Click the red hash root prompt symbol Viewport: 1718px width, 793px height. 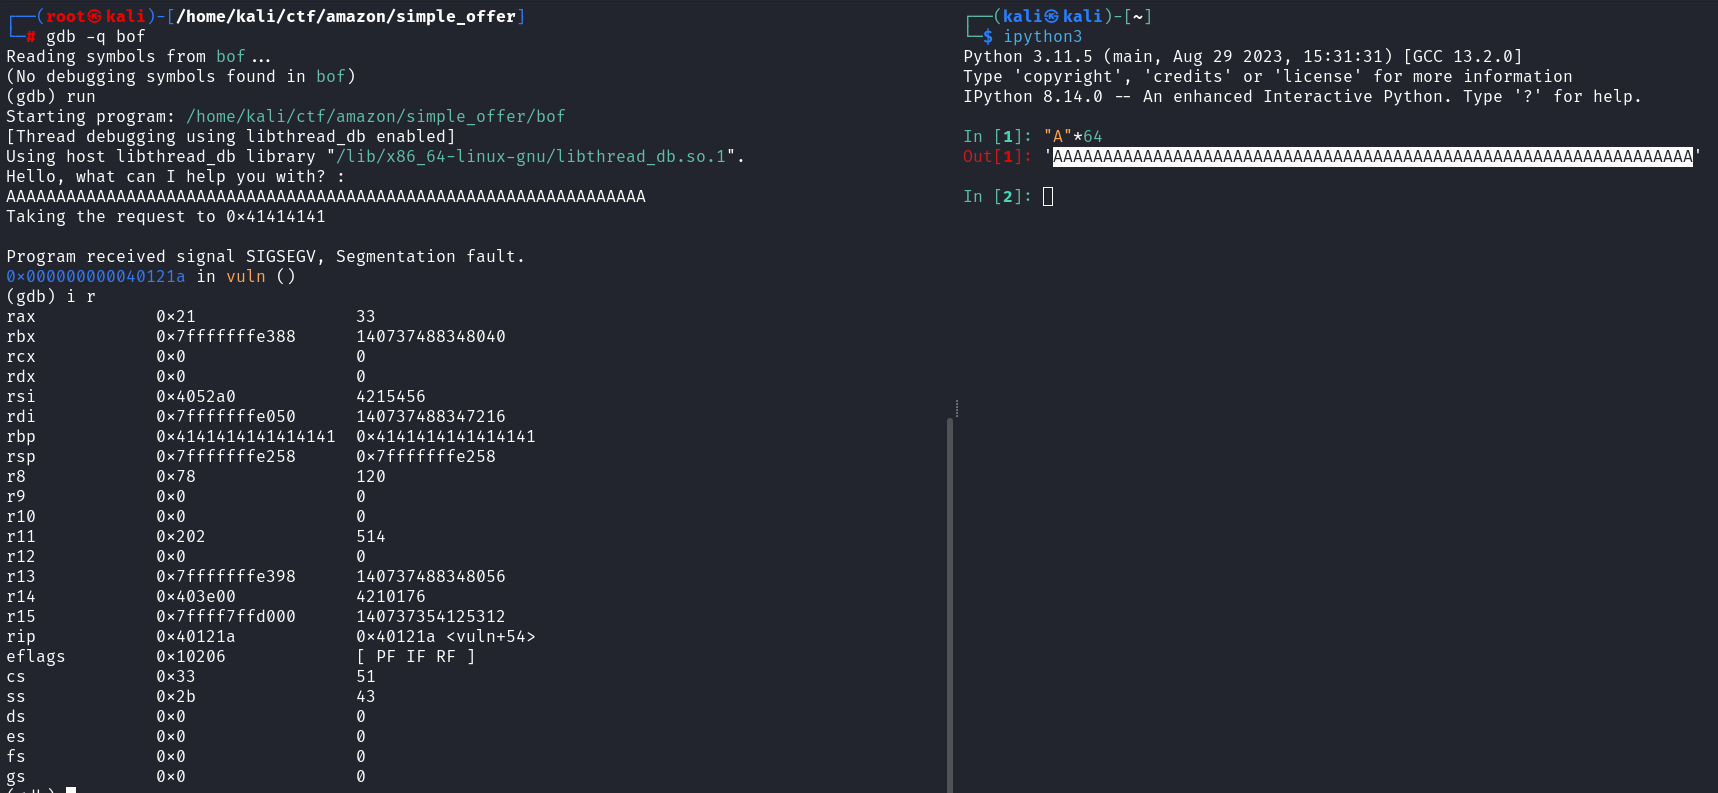[31, 37]
